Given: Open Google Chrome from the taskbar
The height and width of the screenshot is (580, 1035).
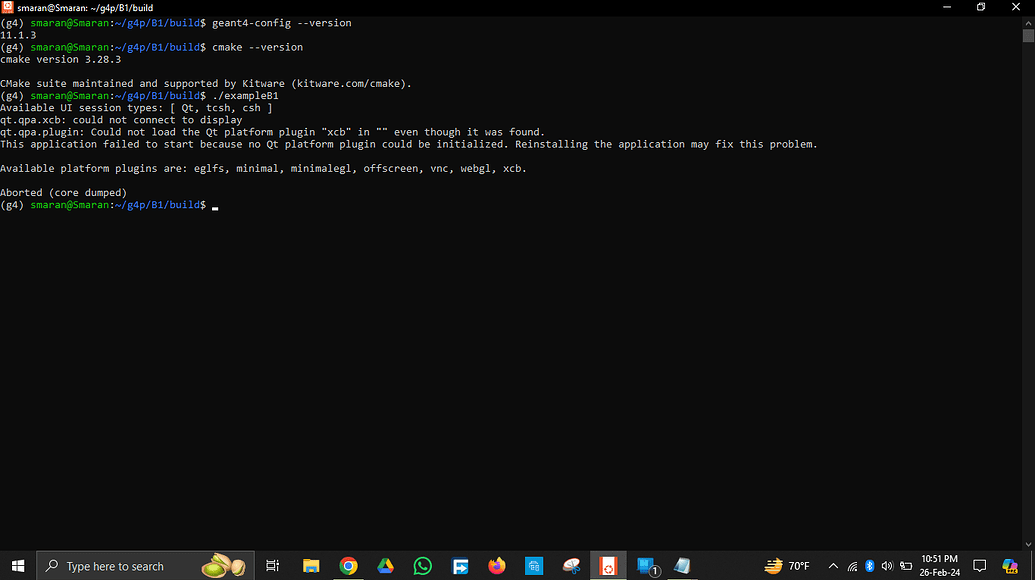Looking at the screenshot, I should 348,565.
